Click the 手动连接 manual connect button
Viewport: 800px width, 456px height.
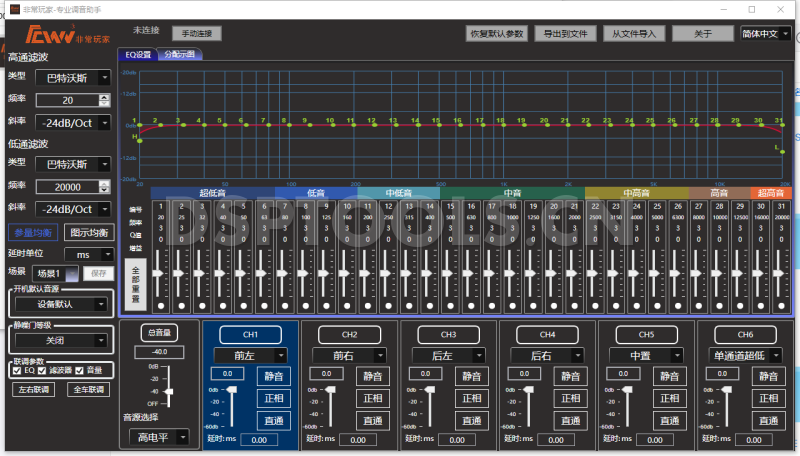(197, 33)
